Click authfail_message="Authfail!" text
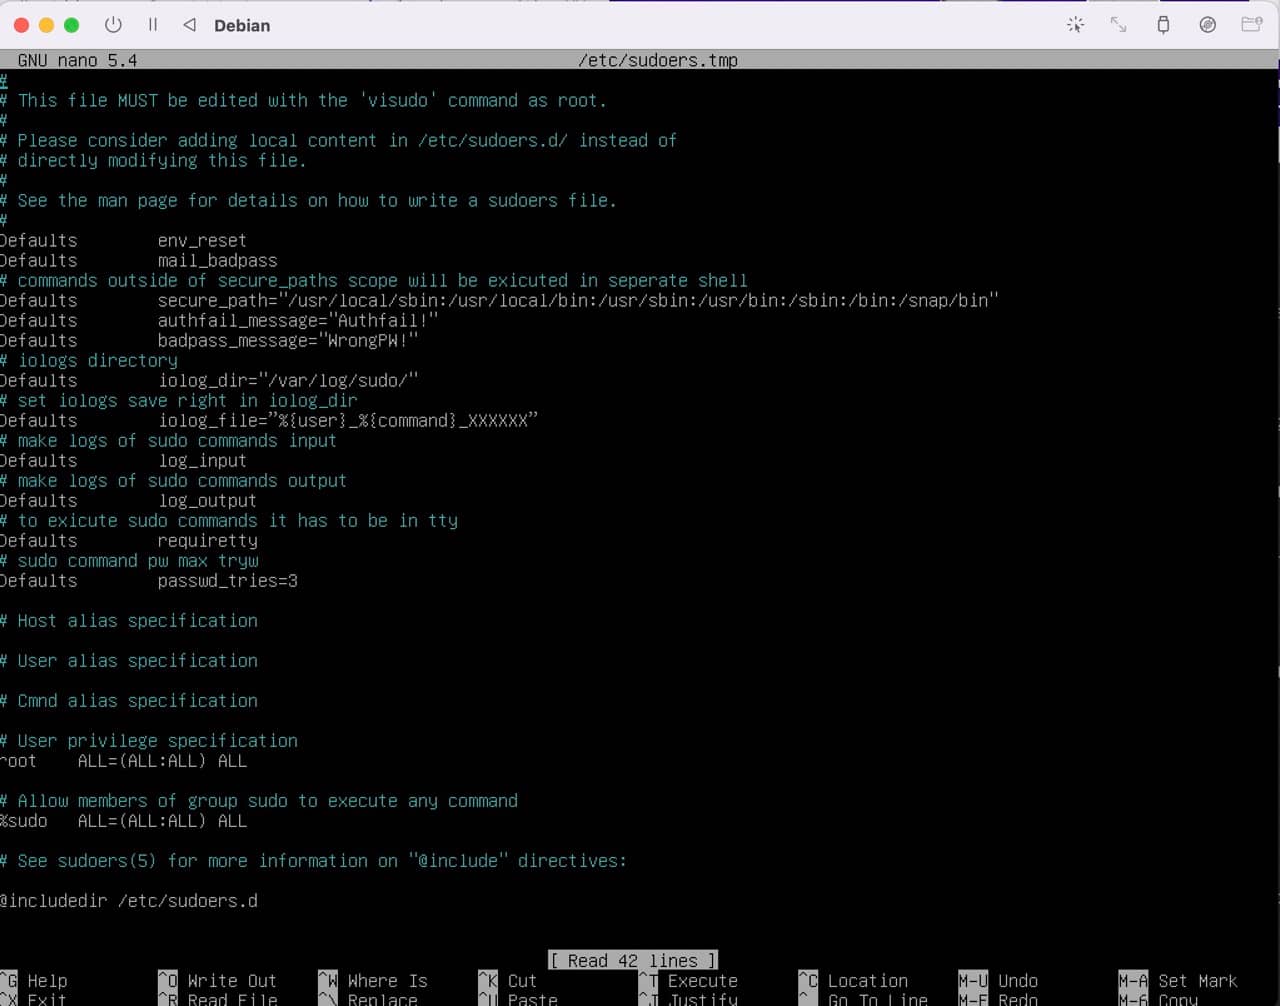Screen dimensions: 1280x1006 [x=297, y=320]
